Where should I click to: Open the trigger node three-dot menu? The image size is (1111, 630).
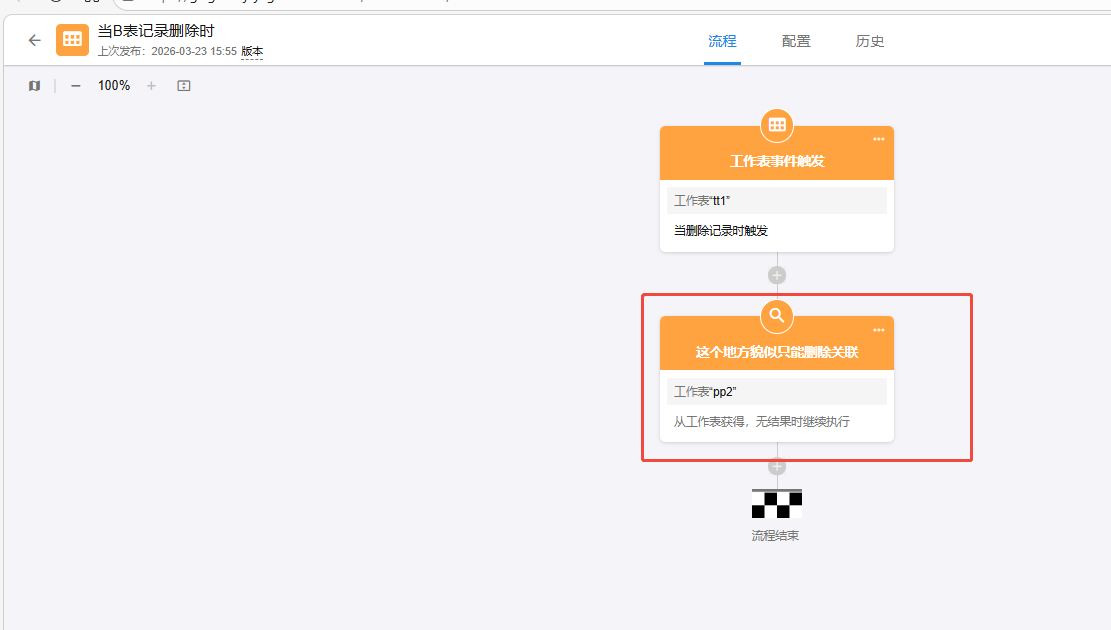coord(879,139)
